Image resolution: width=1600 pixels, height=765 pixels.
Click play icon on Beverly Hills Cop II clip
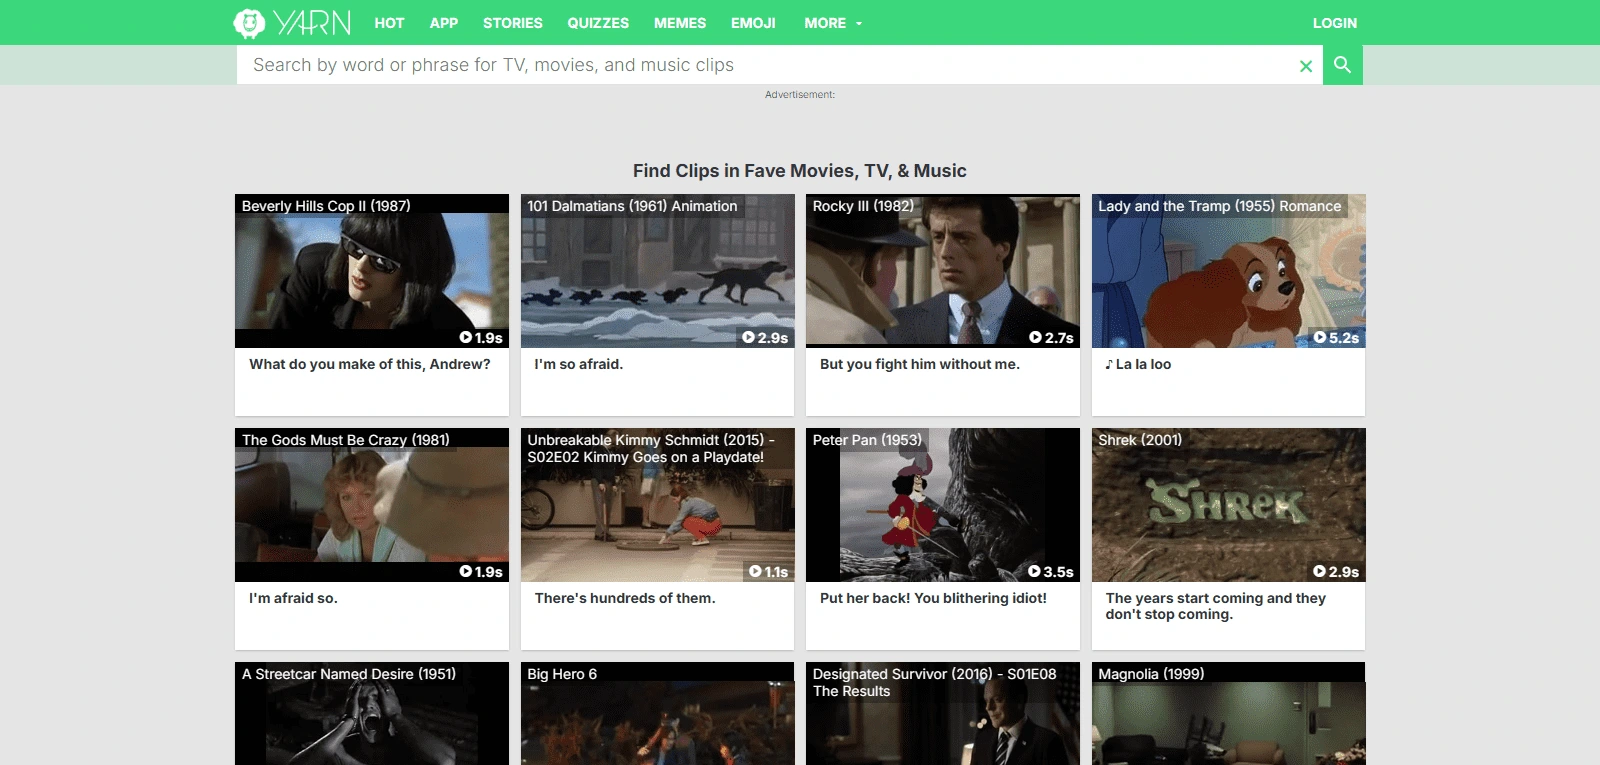click(466, 338)
